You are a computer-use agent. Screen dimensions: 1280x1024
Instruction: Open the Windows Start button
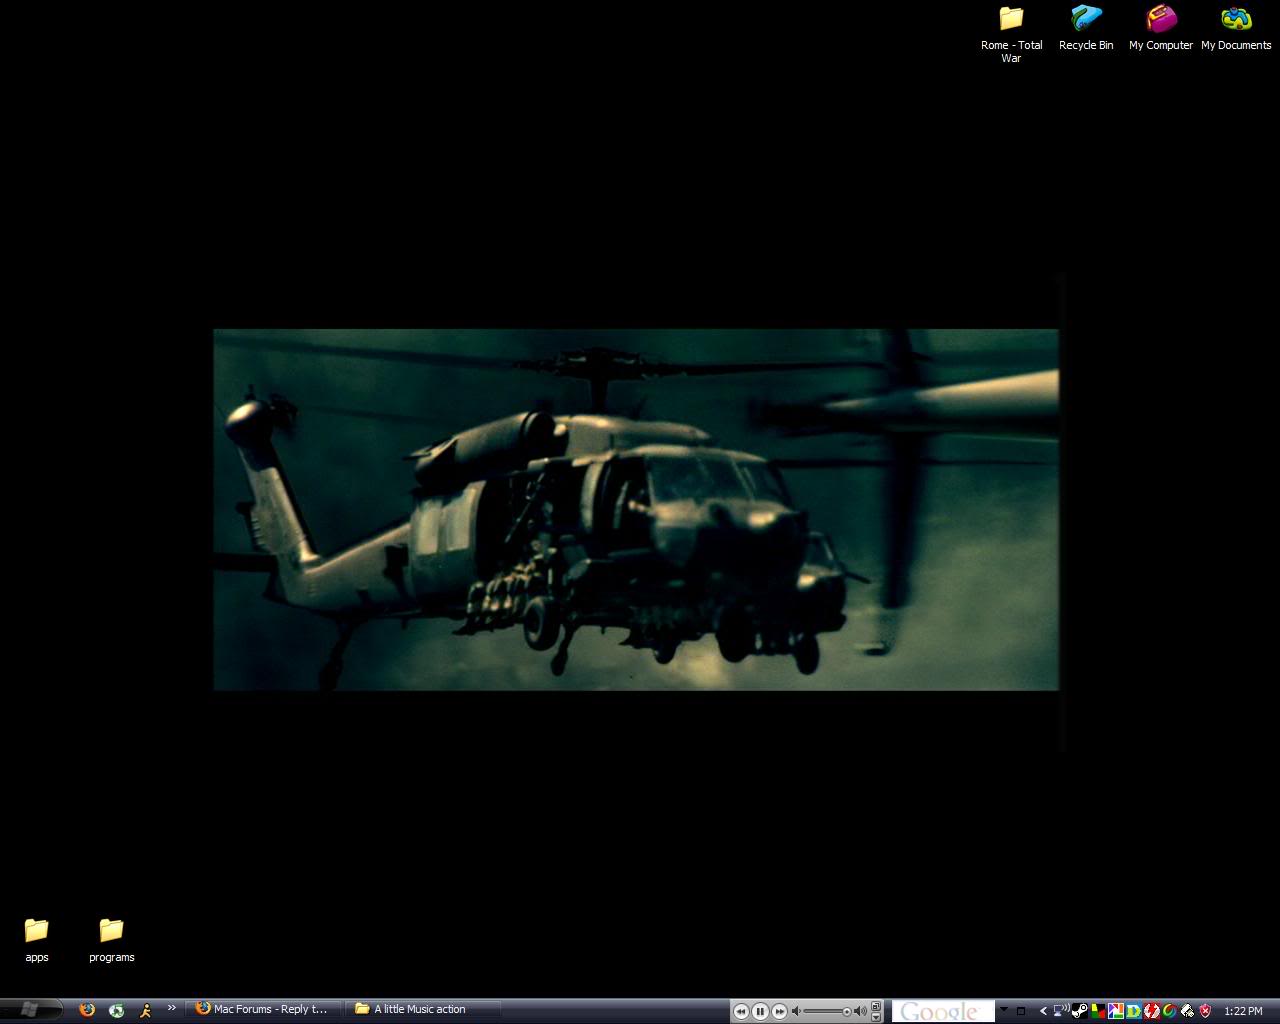pyautogui.click(x=30, y=1010)
